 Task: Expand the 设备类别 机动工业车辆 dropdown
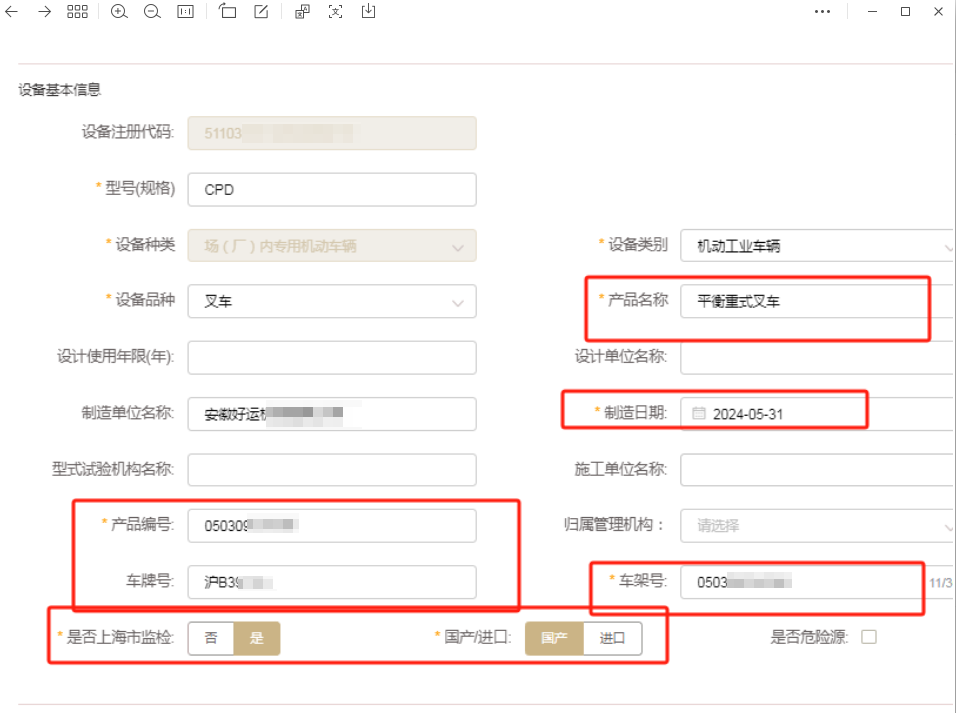click(950, 245)
